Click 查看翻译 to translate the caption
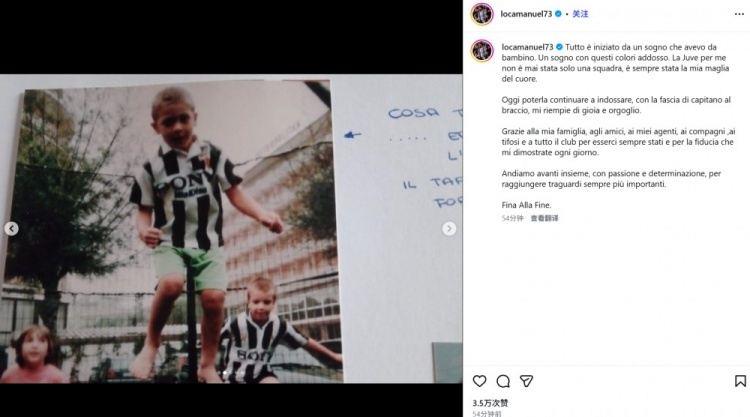The width and height of the screenshot is (750, 417). [x=545, y=218]
